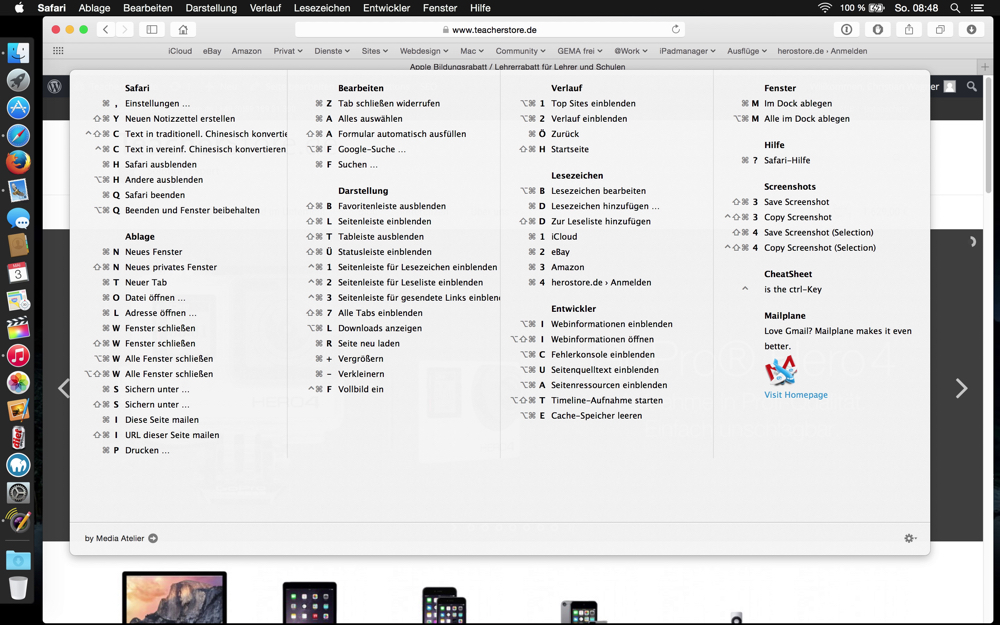
Task: Open eBay bookmark in favorites bar
Action: [212, 51]
